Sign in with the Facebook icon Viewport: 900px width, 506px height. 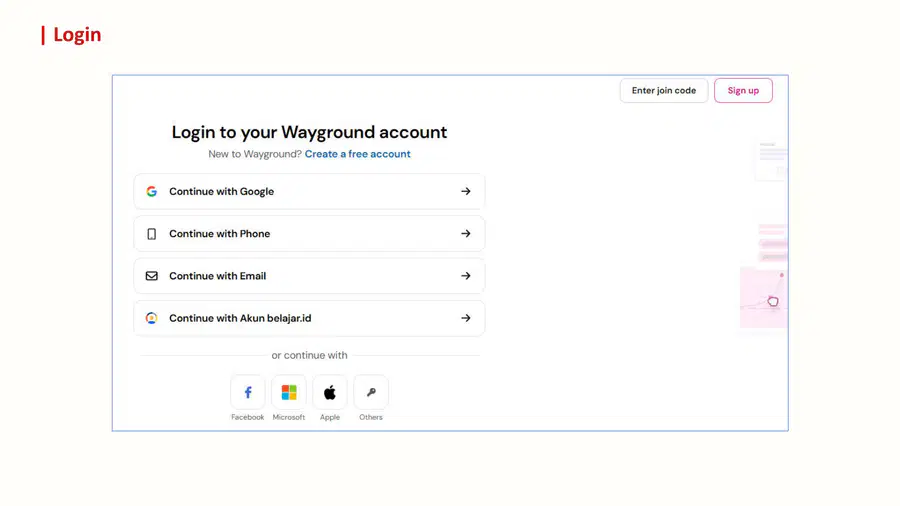pyautogui.click(x=248, y=392)
